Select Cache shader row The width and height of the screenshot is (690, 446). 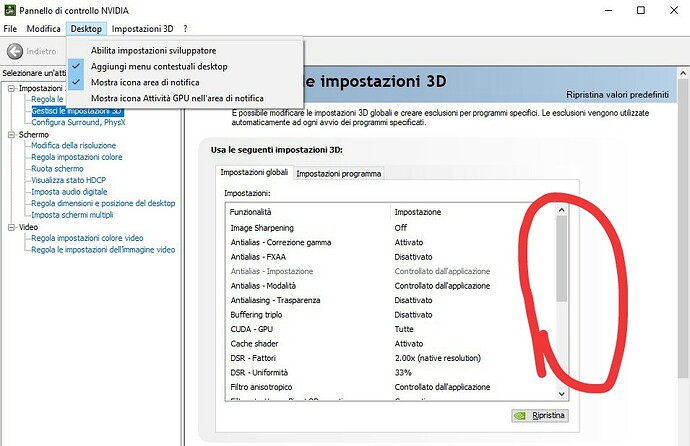[390, 344]
